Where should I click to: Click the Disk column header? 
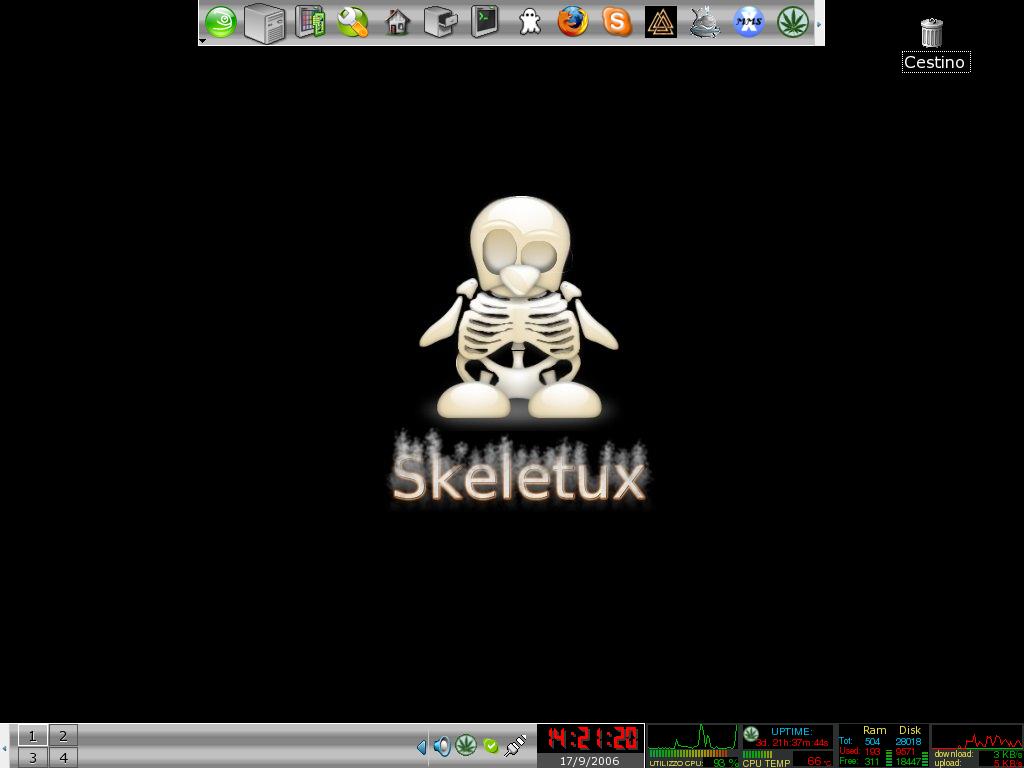[x=910, y=730]
